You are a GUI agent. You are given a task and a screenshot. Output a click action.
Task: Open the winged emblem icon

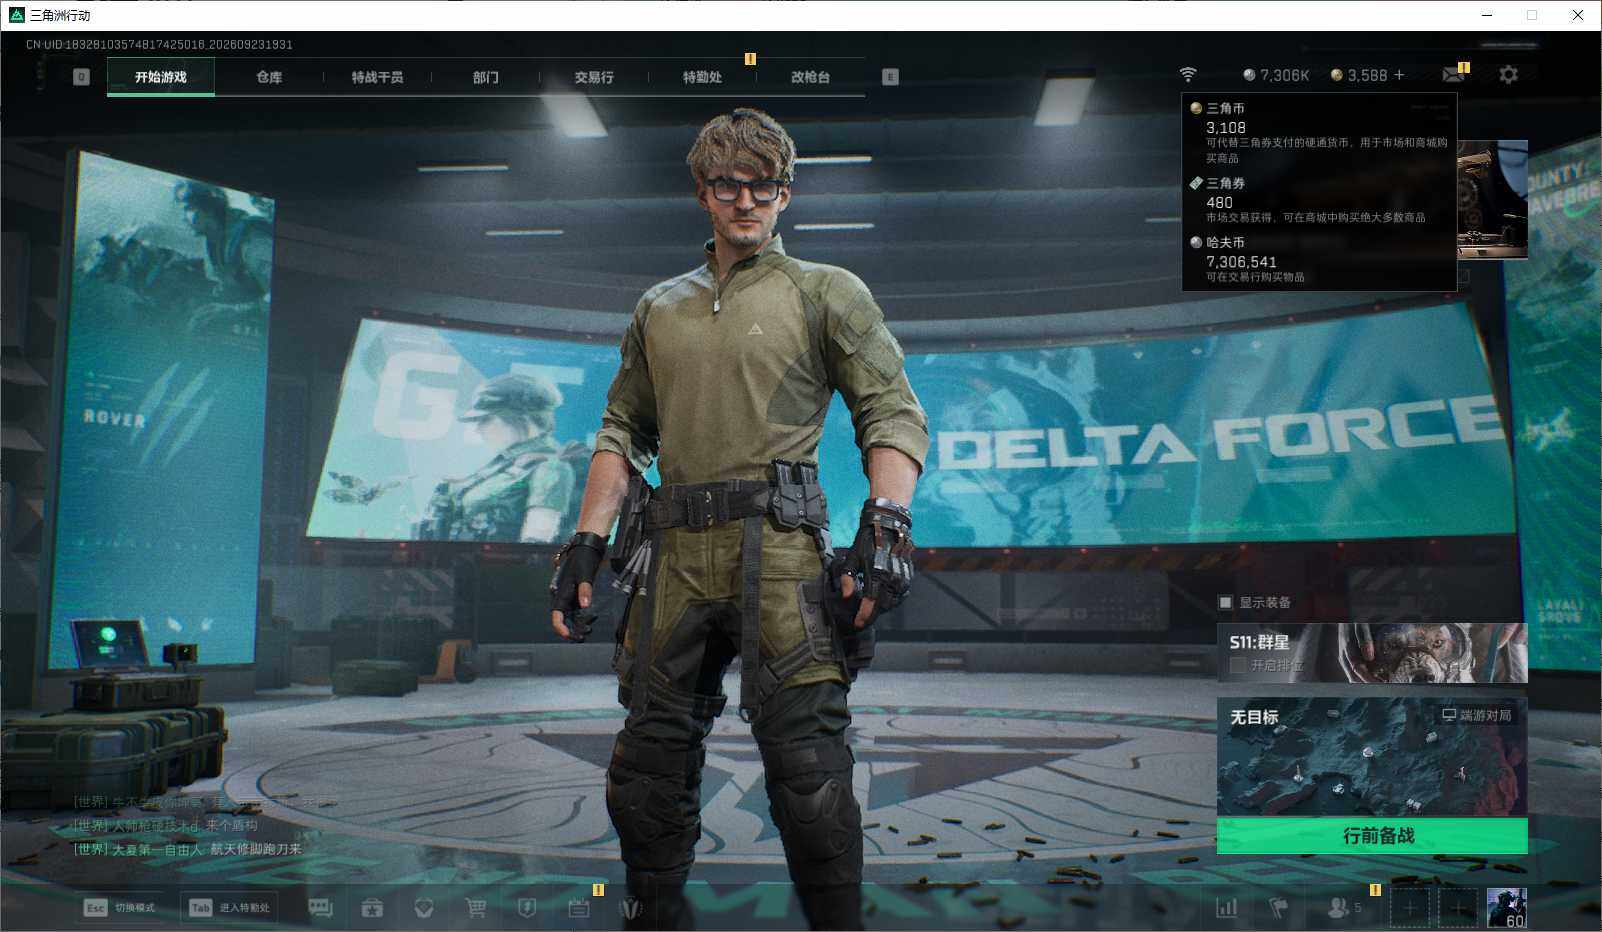[631, 908]
